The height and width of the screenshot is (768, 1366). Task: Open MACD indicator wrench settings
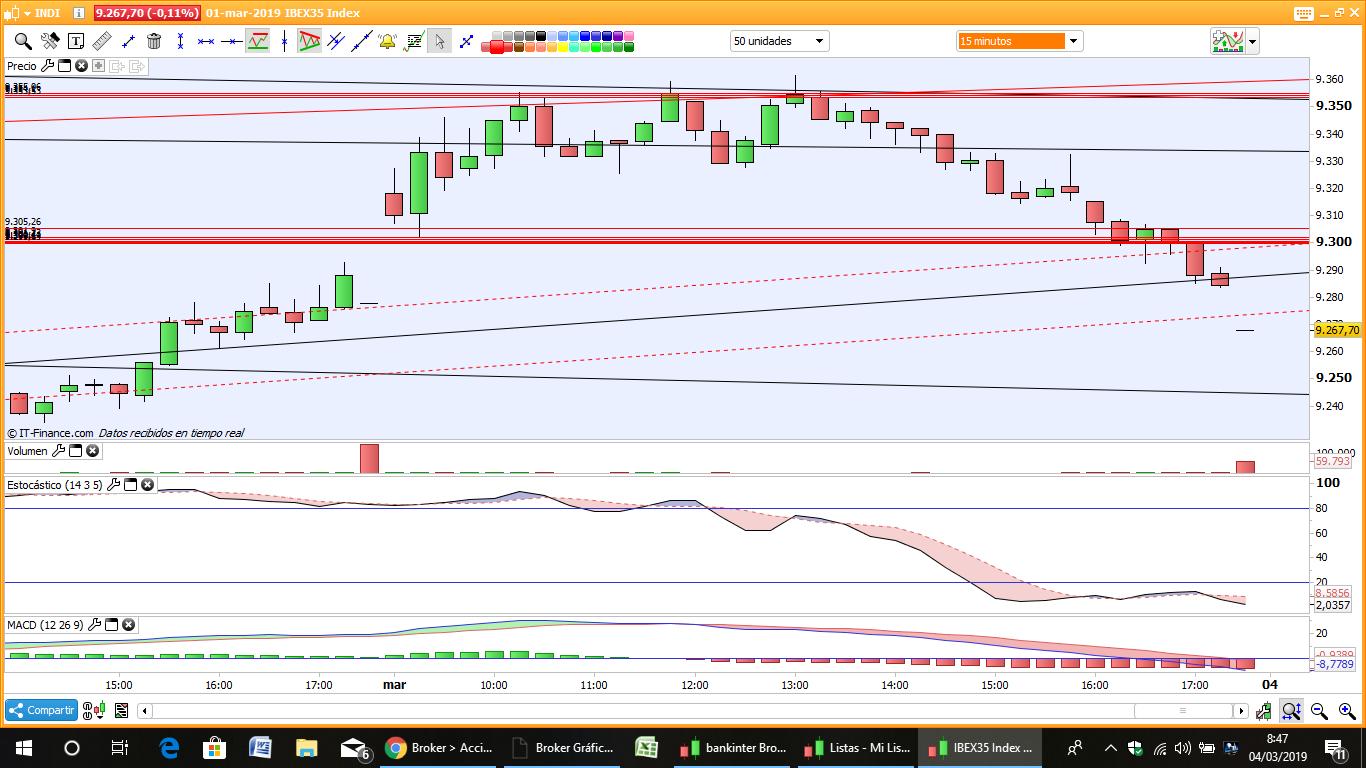click(94, 625)
